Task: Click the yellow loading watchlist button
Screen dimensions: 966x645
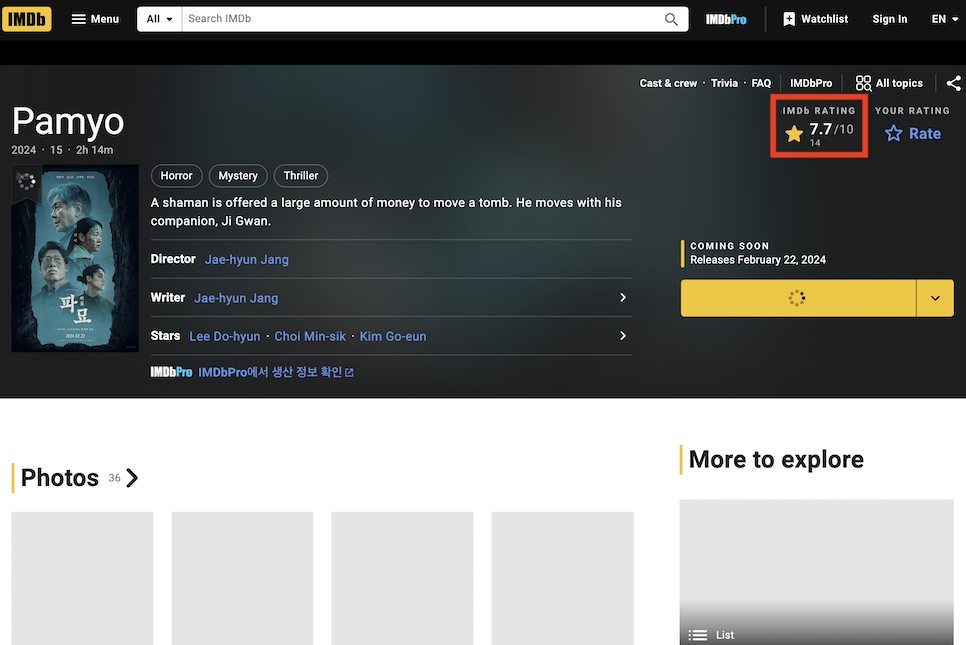Action: tap(798, 298)
